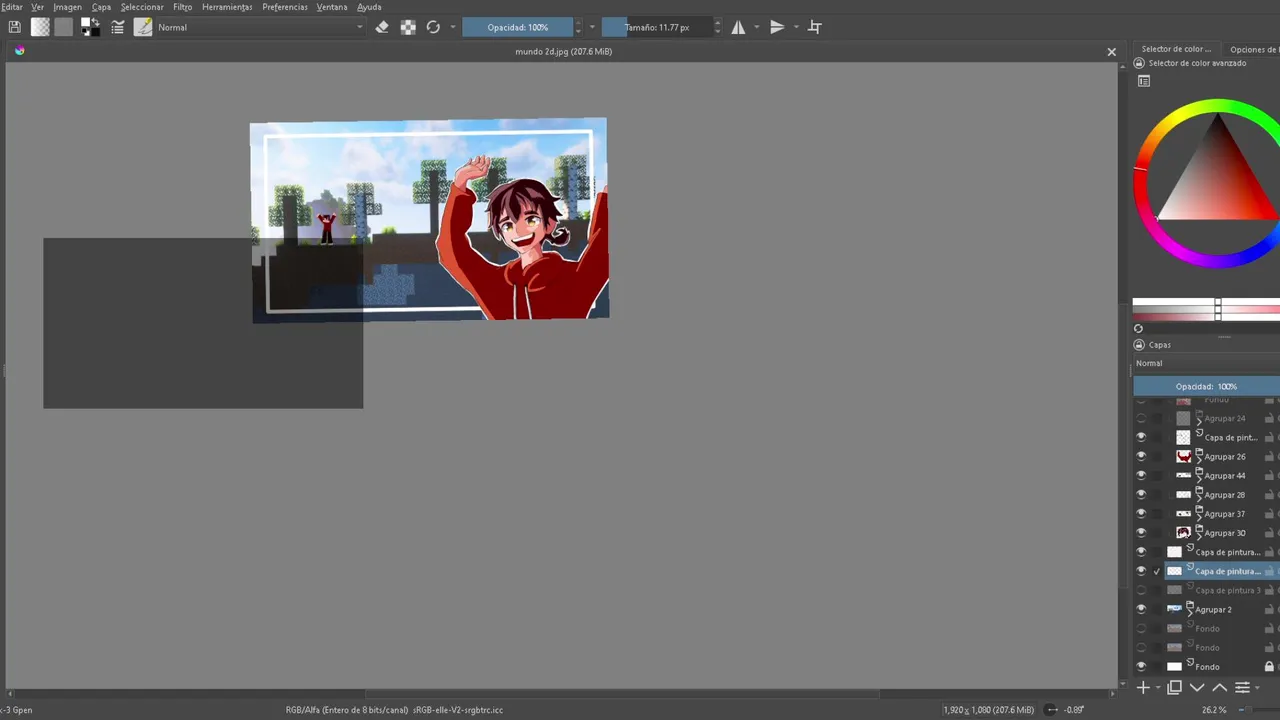Hide the Agrupar 2 layer
Screen dimensions: 1280x720
(1141, 609)
